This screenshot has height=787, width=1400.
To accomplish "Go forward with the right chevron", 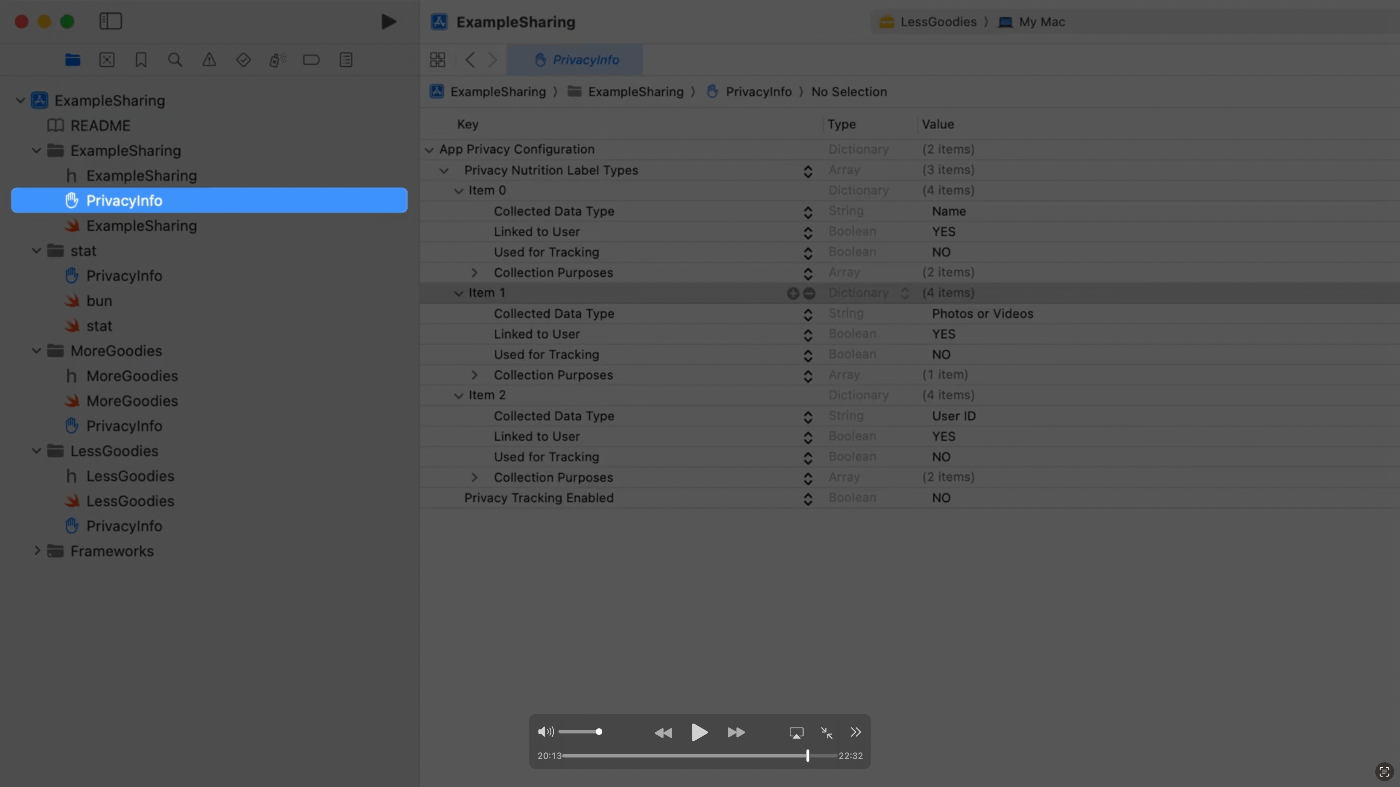I will pyautogui.click(x=492, y=60).
